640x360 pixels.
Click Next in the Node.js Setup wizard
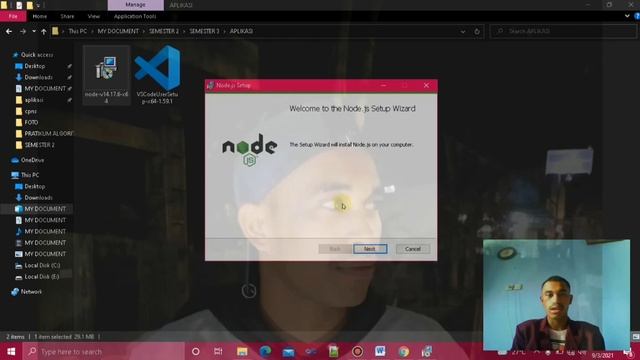370,249
